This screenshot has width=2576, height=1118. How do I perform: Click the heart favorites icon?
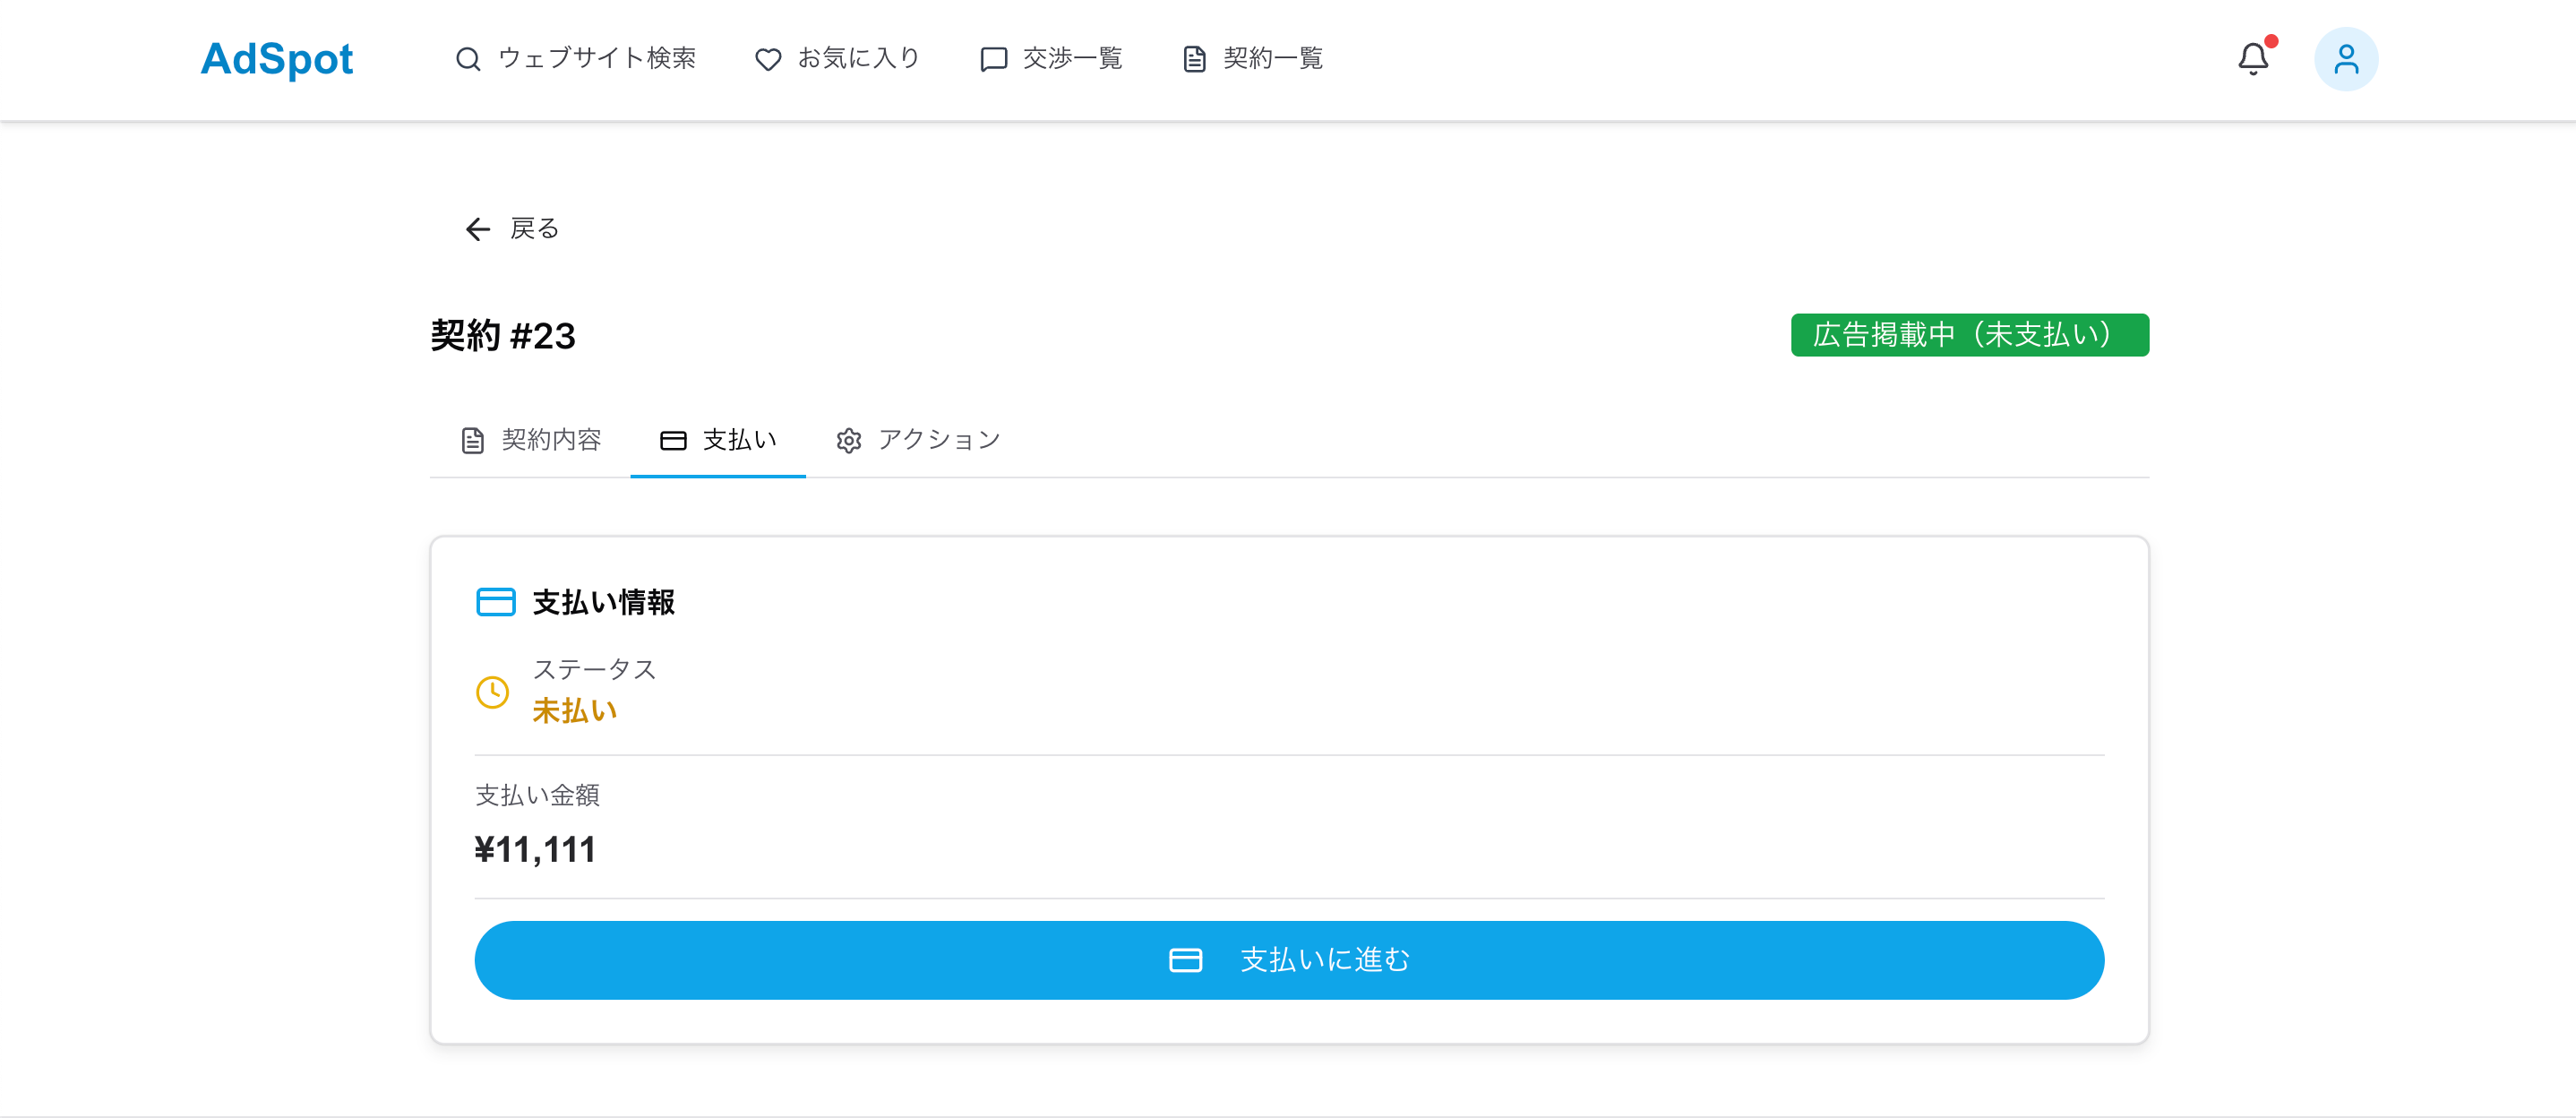(x=767, y=60)
